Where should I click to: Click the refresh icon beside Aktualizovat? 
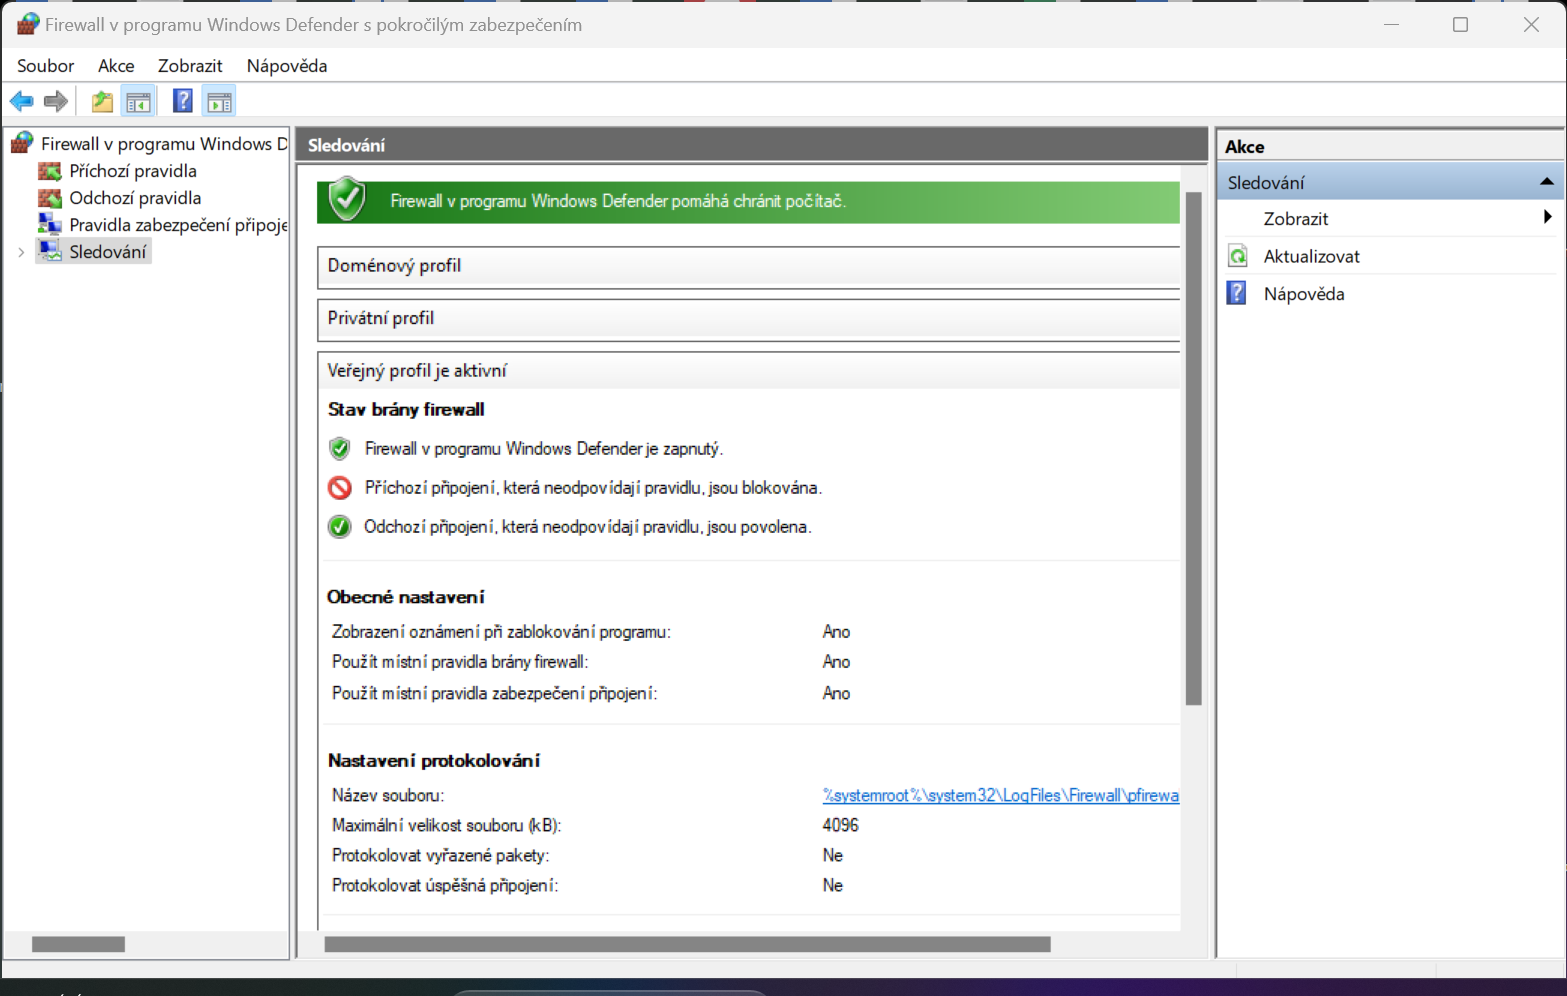1238,256
